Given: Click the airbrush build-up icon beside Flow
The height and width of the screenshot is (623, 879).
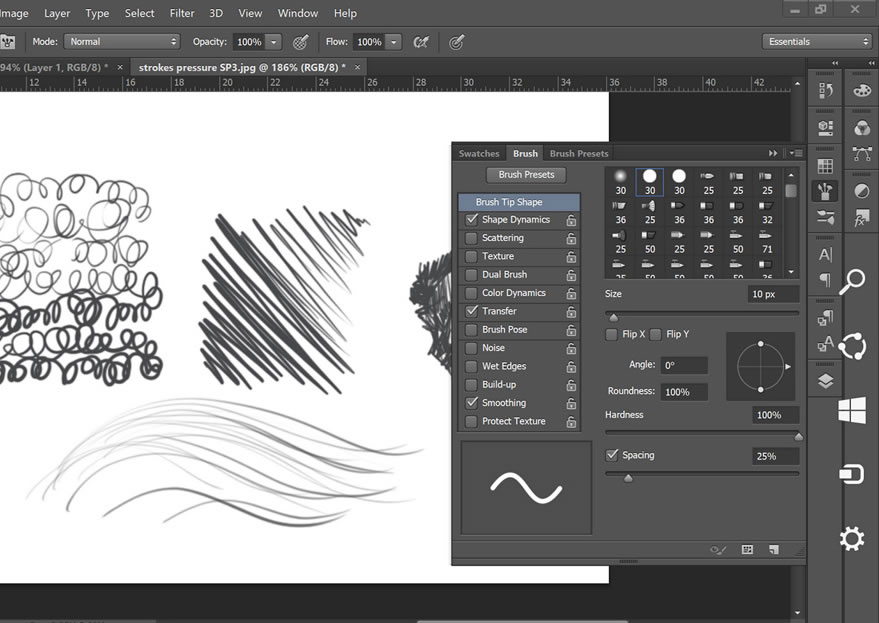Looking at the screenshot, I should [x=422, y=42].
